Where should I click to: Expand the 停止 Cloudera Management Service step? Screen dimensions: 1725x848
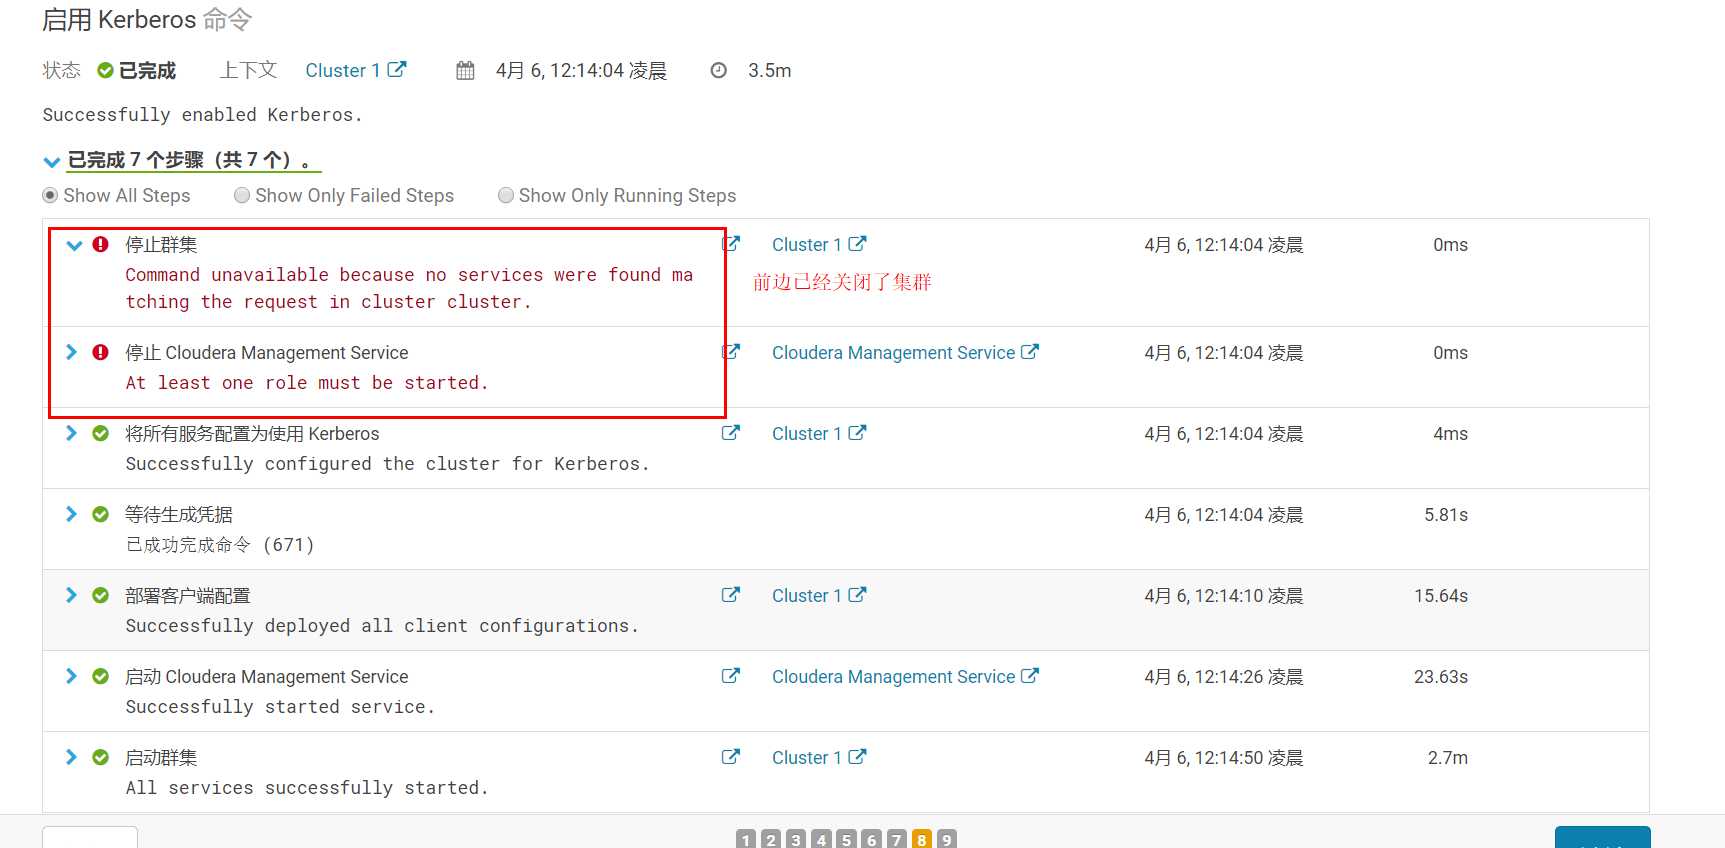pos(71,352)
